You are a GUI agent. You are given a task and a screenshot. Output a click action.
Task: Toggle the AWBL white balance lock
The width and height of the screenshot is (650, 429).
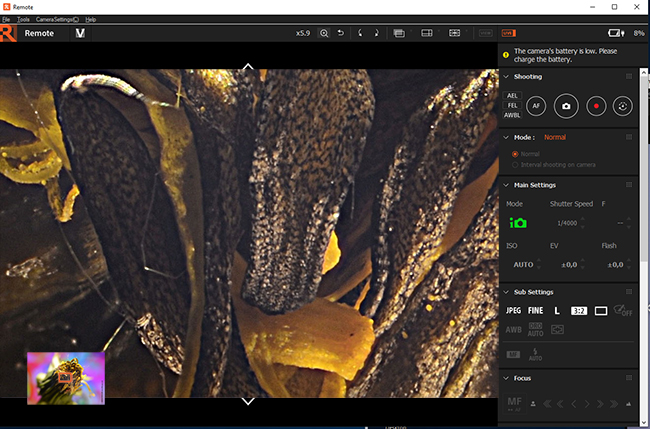[513, 115]
